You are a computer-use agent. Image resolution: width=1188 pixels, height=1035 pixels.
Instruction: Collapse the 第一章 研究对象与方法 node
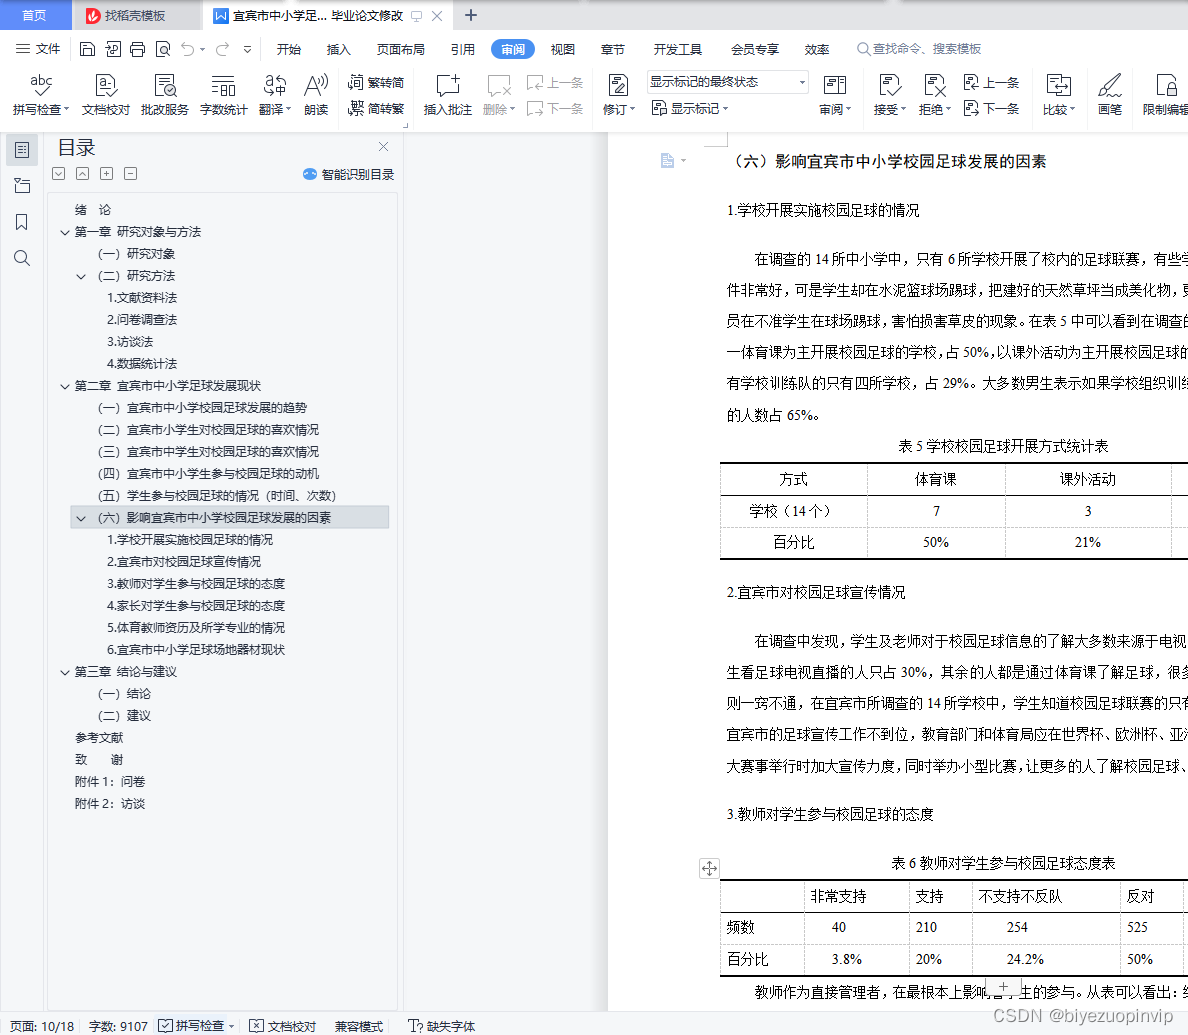point(65,233)
